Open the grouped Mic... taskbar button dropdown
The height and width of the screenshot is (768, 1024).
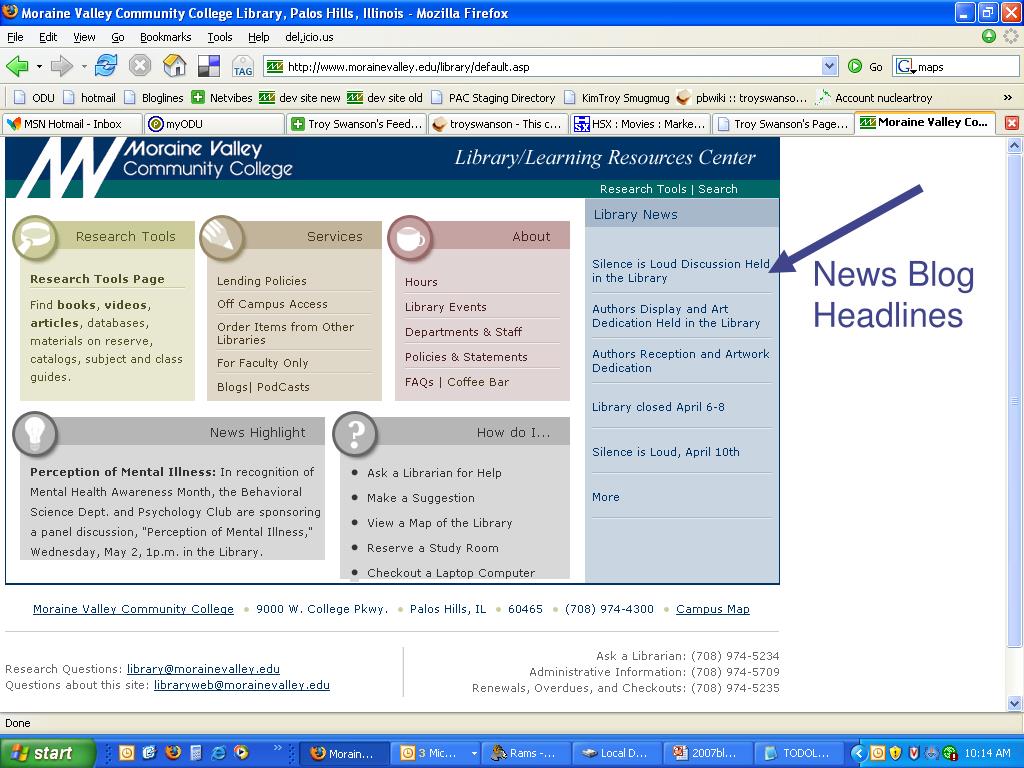(474, 753)
